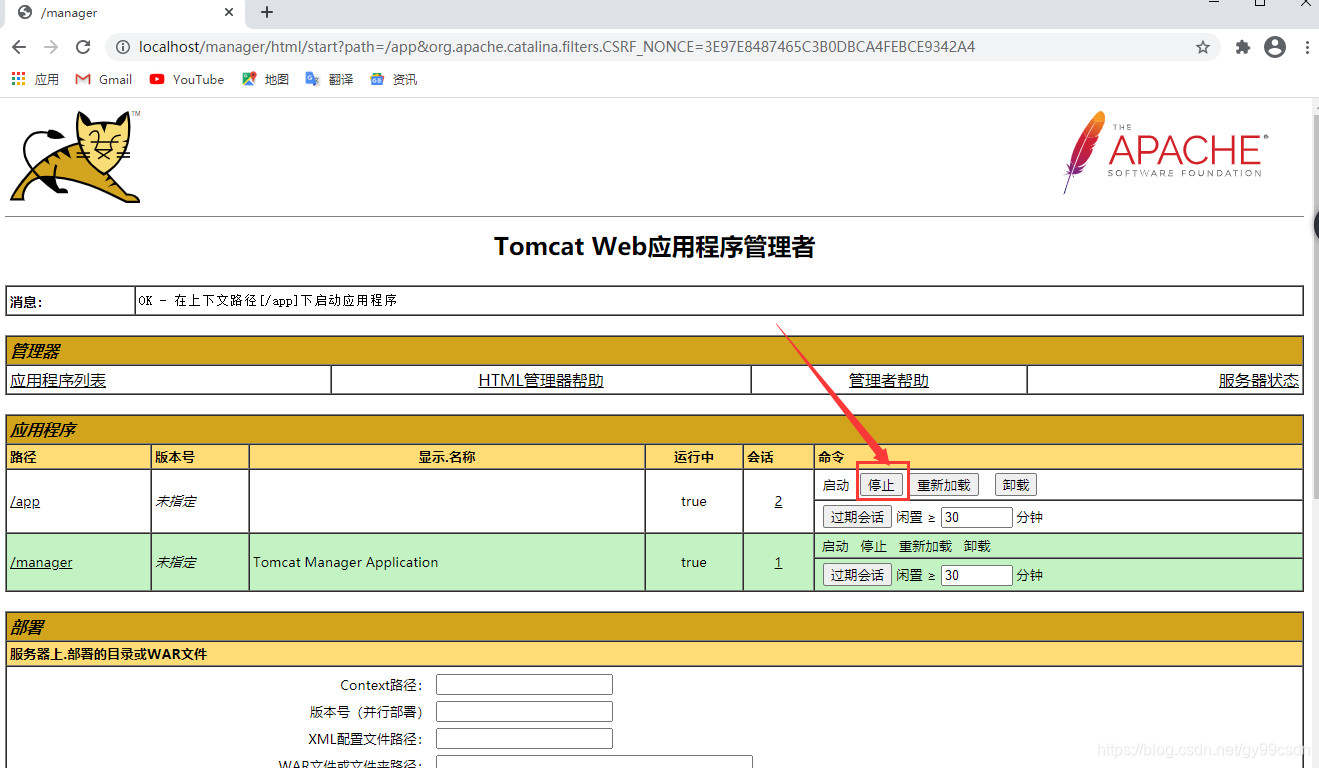Click 未指定 version in /app row
Image resolution: width=1319 pixels, height=768 pixels.
pyautogui.click(x=175, y=501)
